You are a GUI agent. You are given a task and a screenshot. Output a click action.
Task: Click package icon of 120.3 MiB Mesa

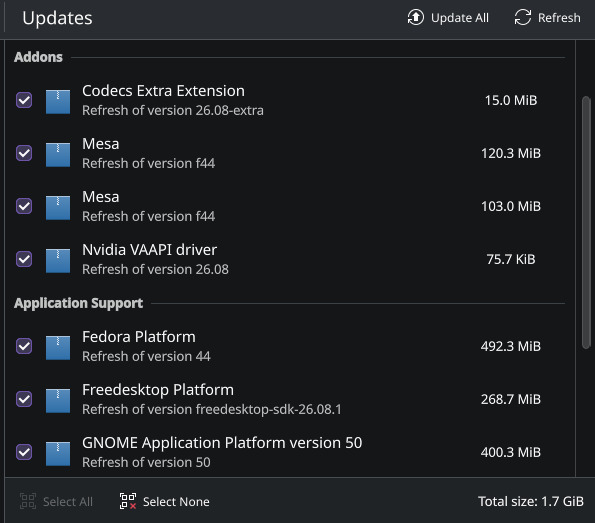pyautogui.click(x=58, y=154)
